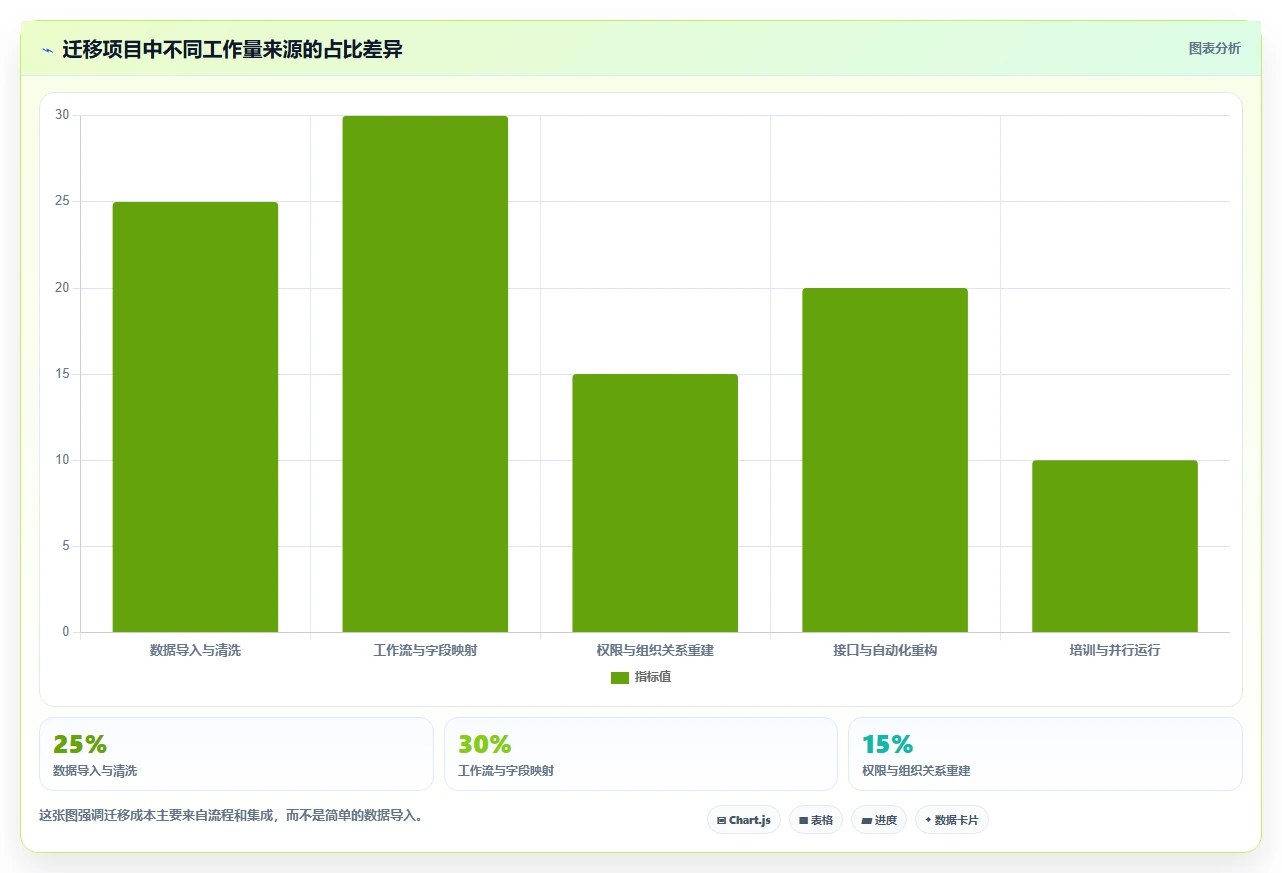This screenshot has height=873, width=1282.
Task: Open the 表格 tag
Action: [816, 820]
